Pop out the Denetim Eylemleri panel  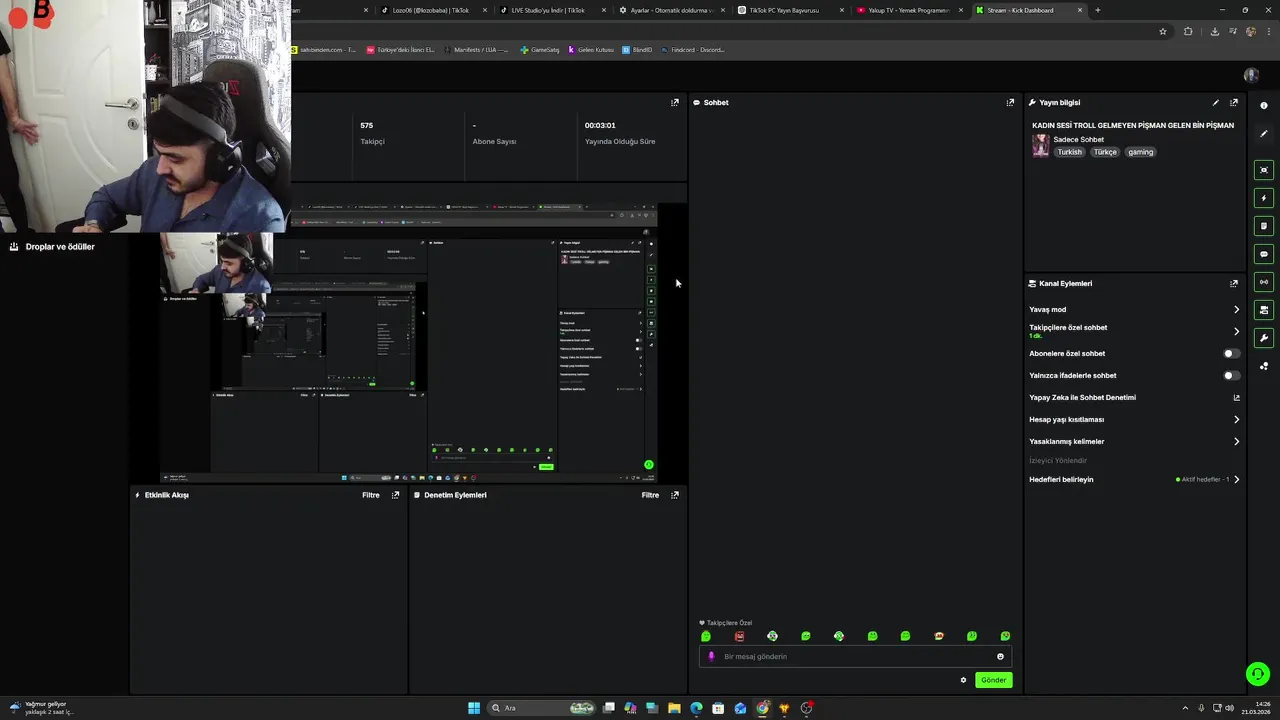(675, 495)
